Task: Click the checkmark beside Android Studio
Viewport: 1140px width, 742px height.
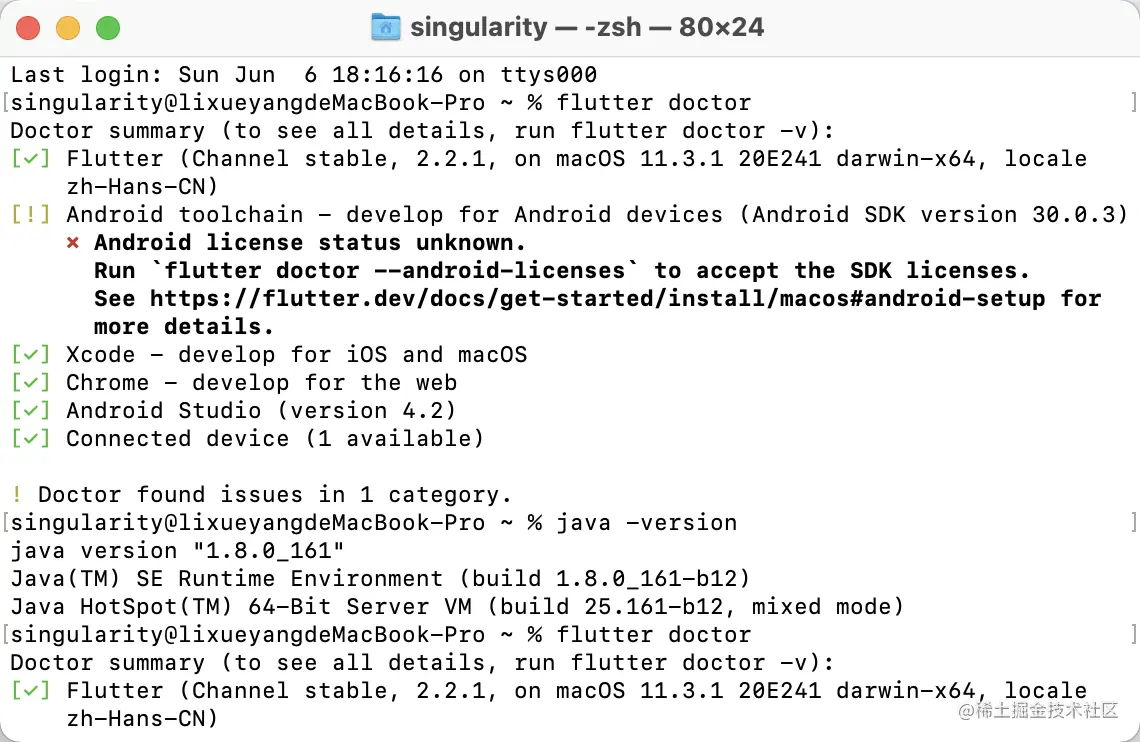Action: tap(33, 410)
